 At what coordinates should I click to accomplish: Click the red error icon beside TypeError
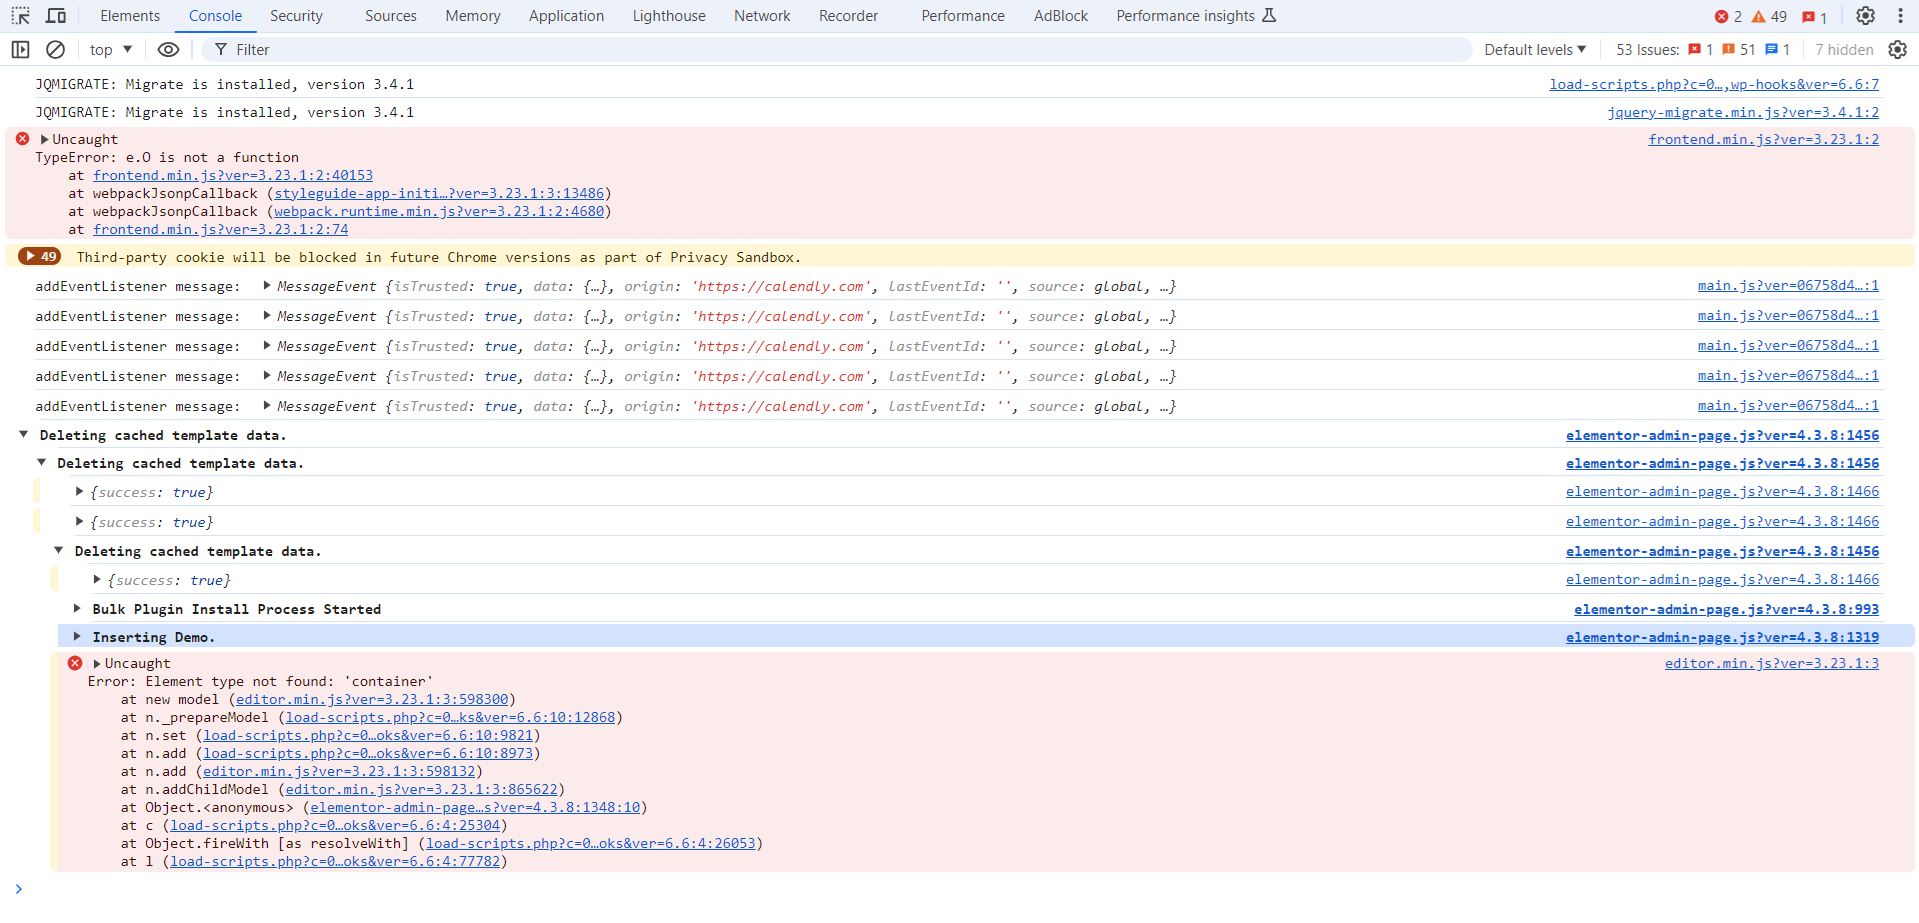click(x=22, y=139)
